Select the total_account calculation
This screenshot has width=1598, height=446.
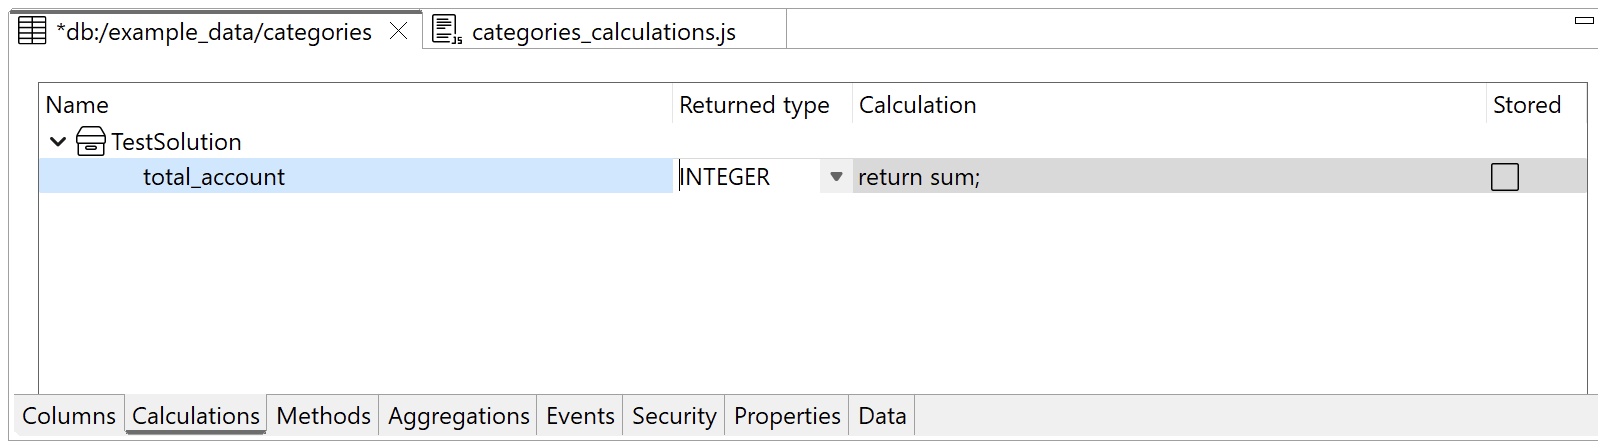click(x=214, y=177)
